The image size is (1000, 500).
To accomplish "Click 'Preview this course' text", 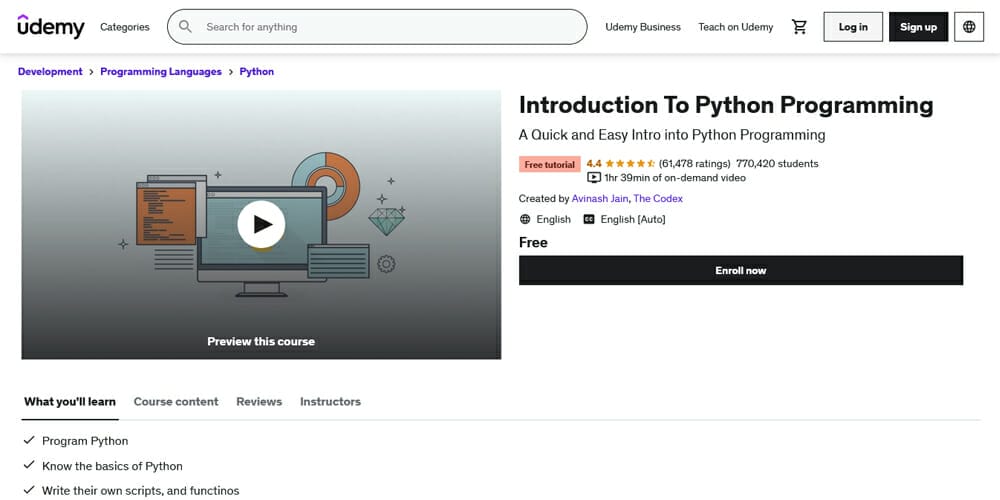I will tap(261, 341).
